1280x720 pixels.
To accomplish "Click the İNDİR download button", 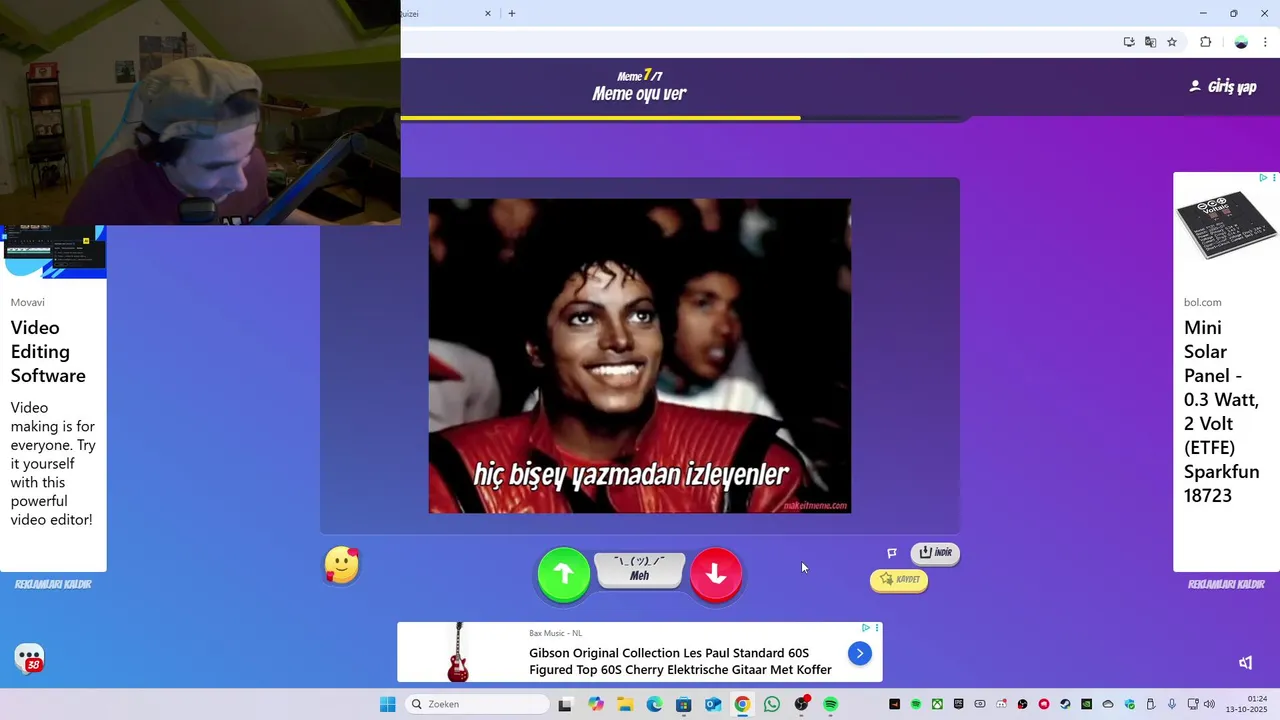I will (x=935, y=553).
